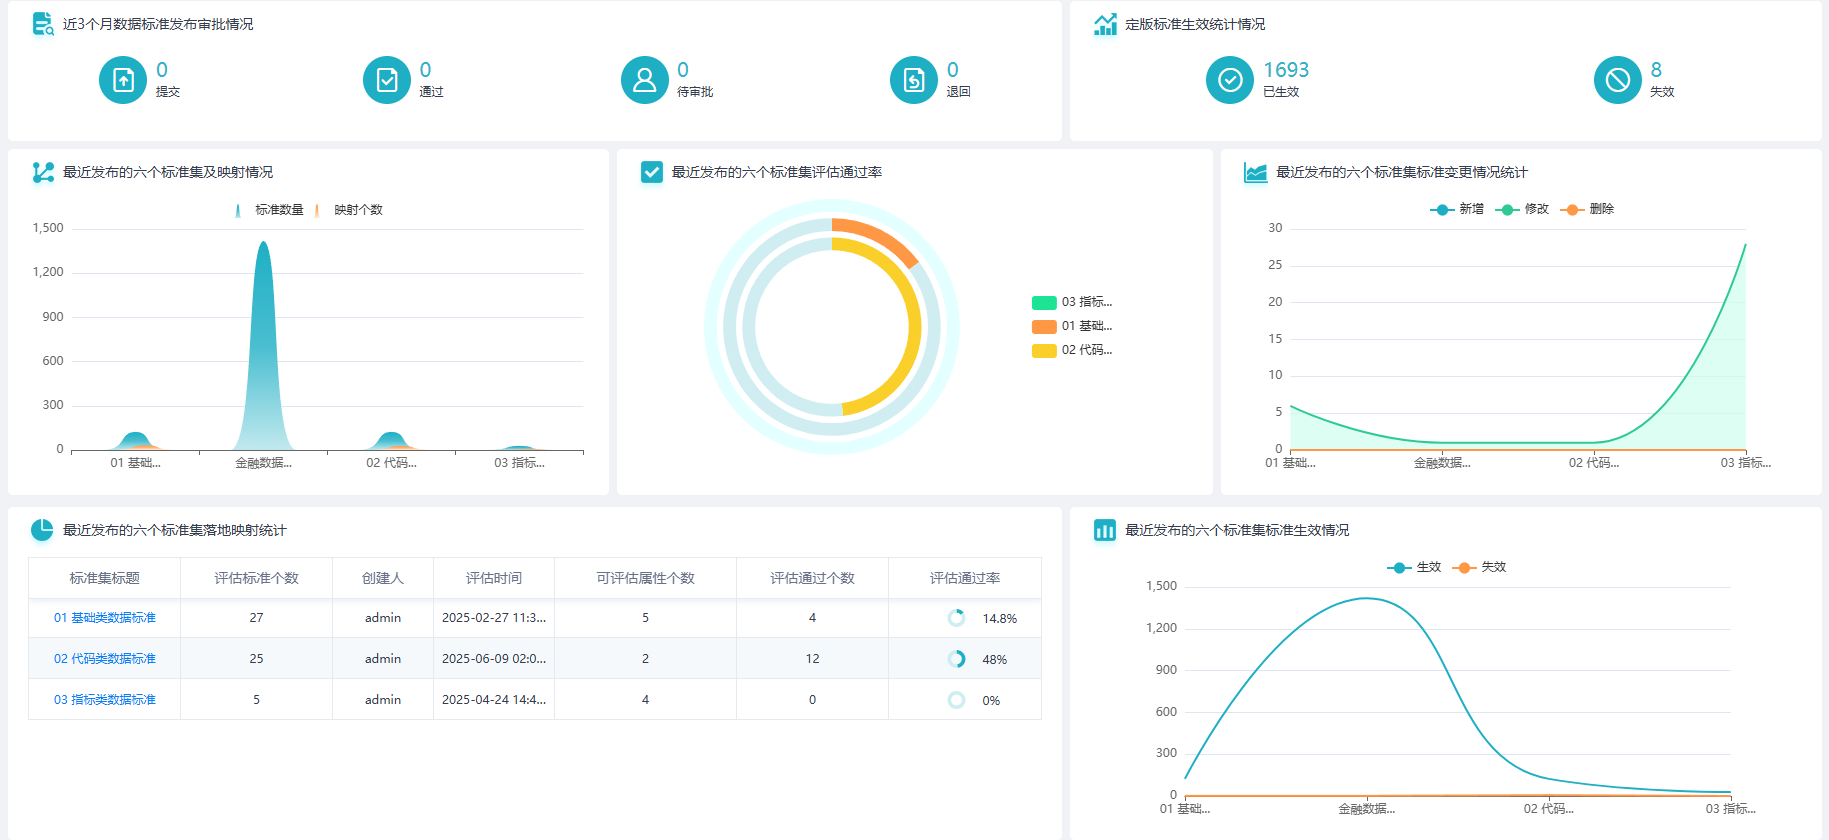Open the 02 代码类数据标准 link
This screenshot has height=840, width=1829.
click(x=105, y=659)
